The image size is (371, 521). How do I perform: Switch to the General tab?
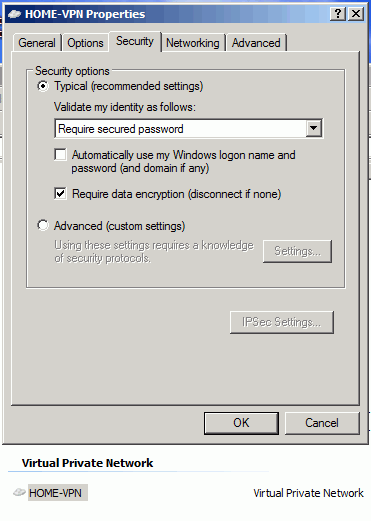pos(37,43)
